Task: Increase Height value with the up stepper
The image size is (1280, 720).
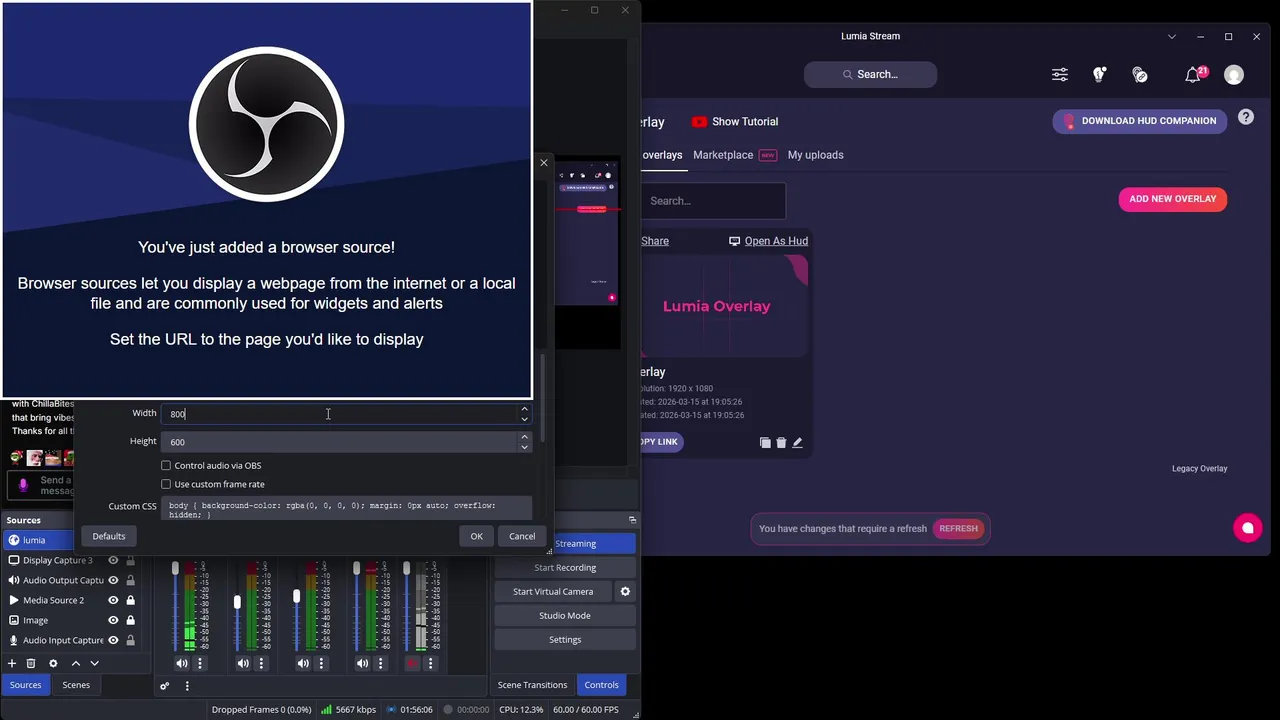Action: coord(524,437)
